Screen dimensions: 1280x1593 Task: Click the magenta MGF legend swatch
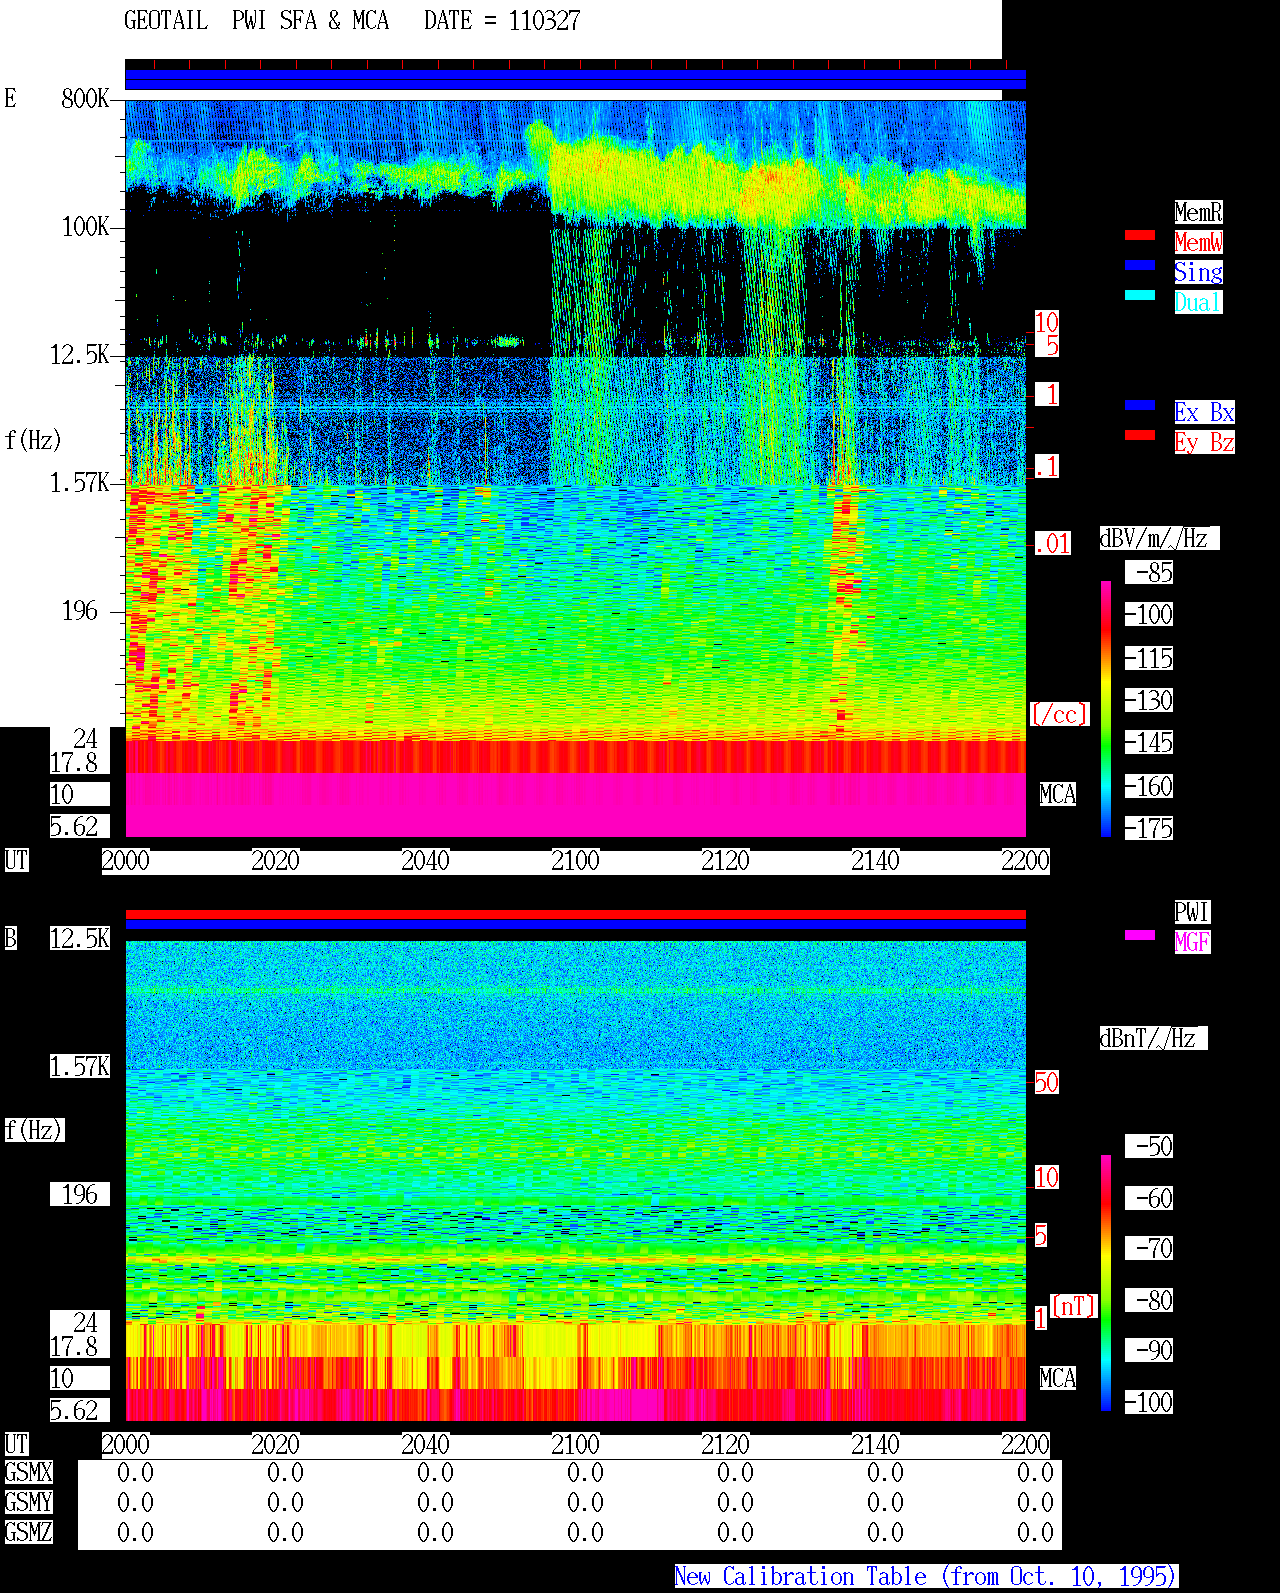pyautogui.click(x=1140, y=935)
